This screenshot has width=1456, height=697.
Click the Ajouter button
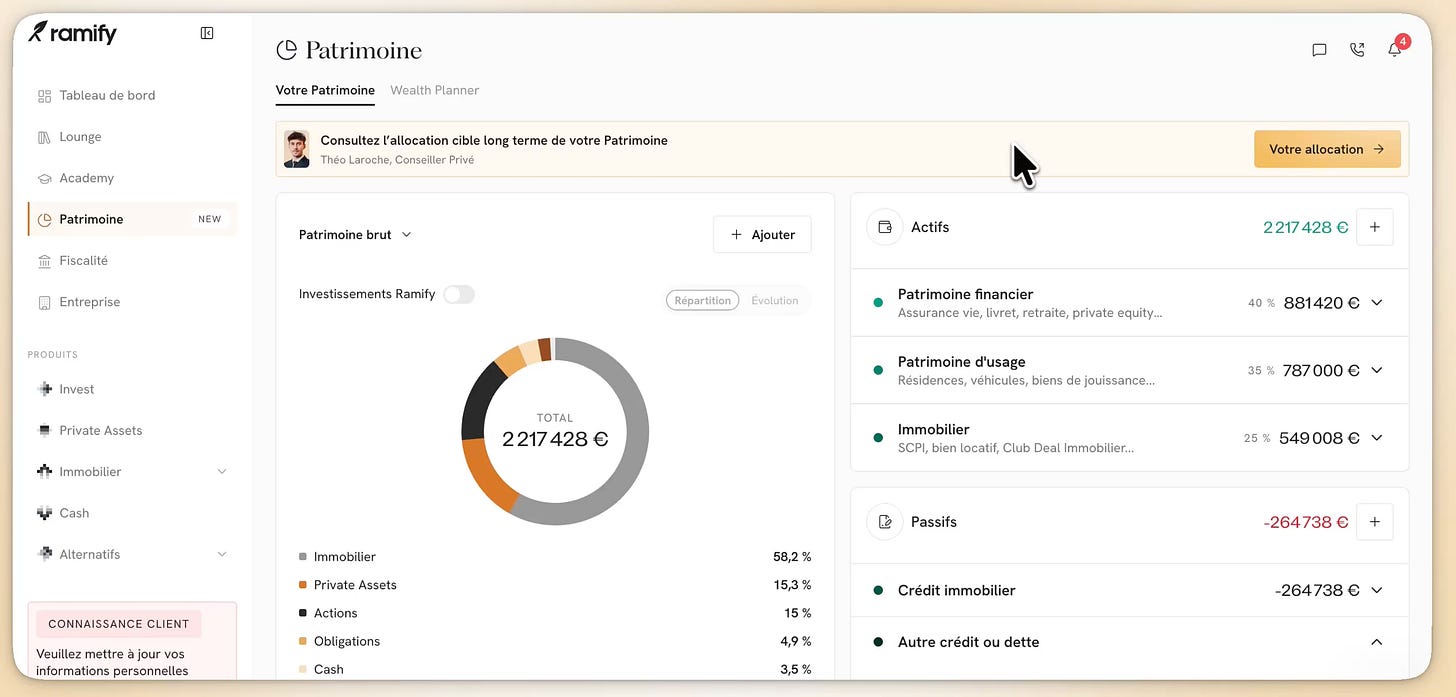(x=762, y=234)
